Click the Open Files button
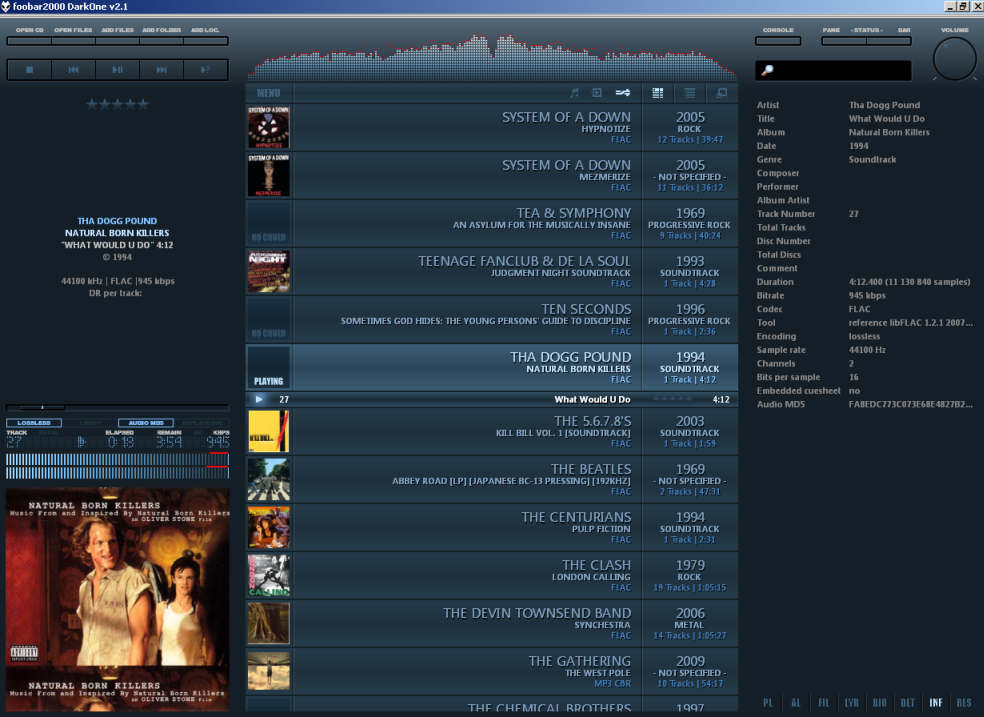The width and height of the screenshot is (984, 717). coord(73,41)
